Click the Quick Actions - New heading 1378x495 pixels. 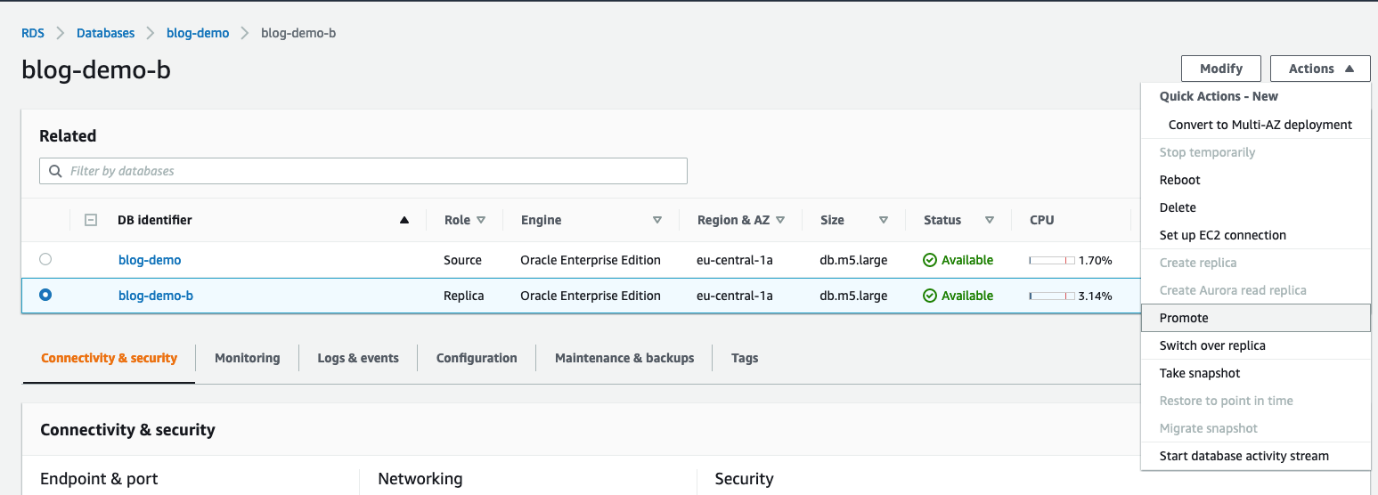(x=1218, y=97)
